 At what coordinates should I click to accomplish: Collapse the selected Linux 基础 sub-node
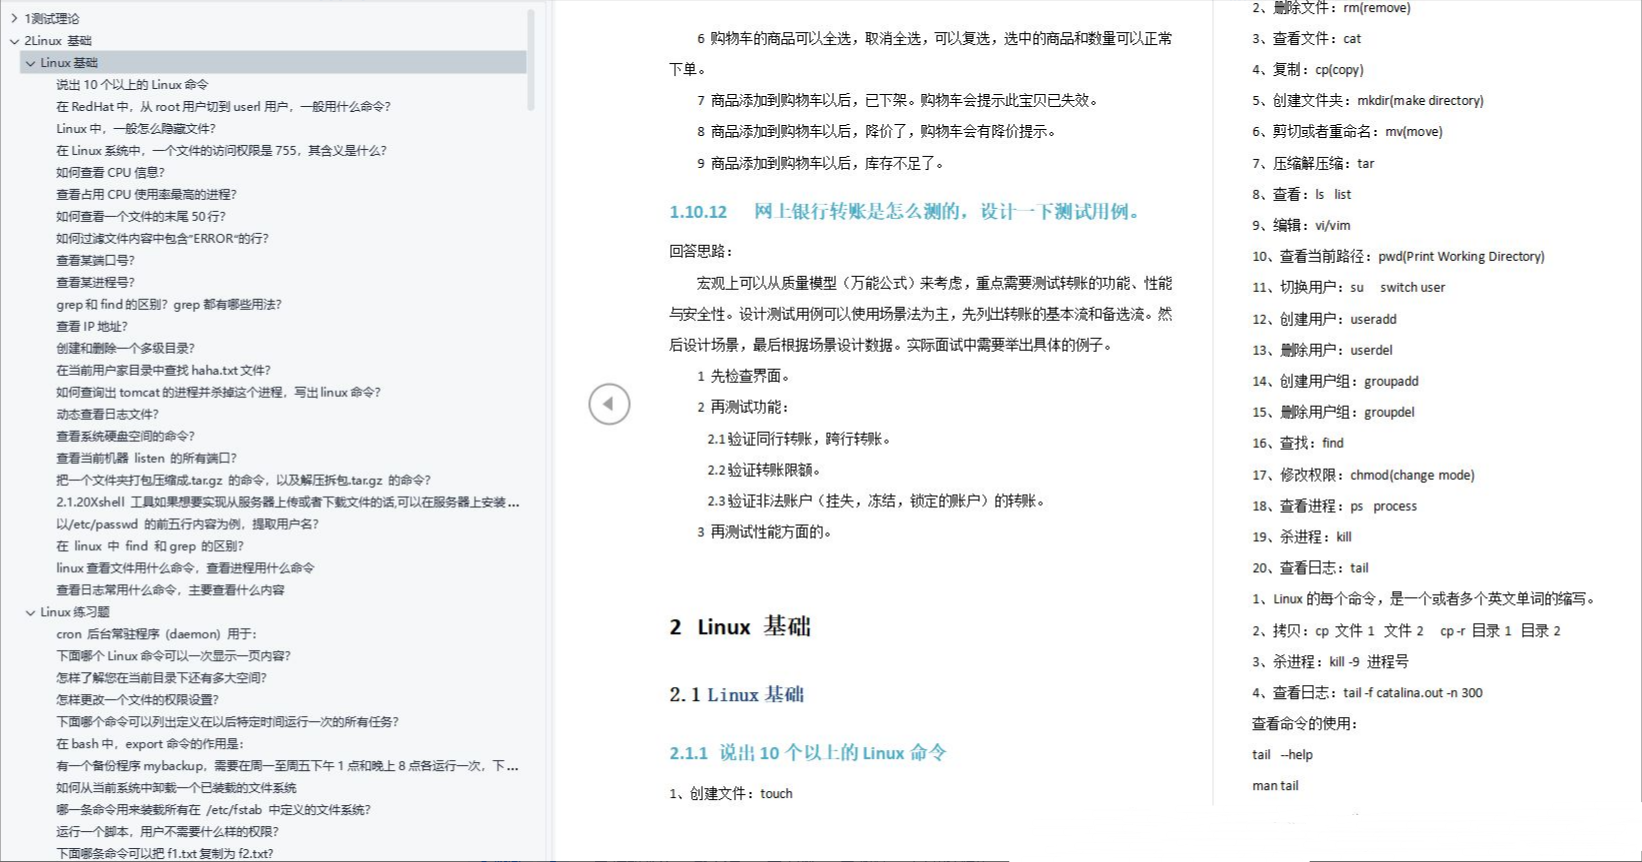[30, 63]
